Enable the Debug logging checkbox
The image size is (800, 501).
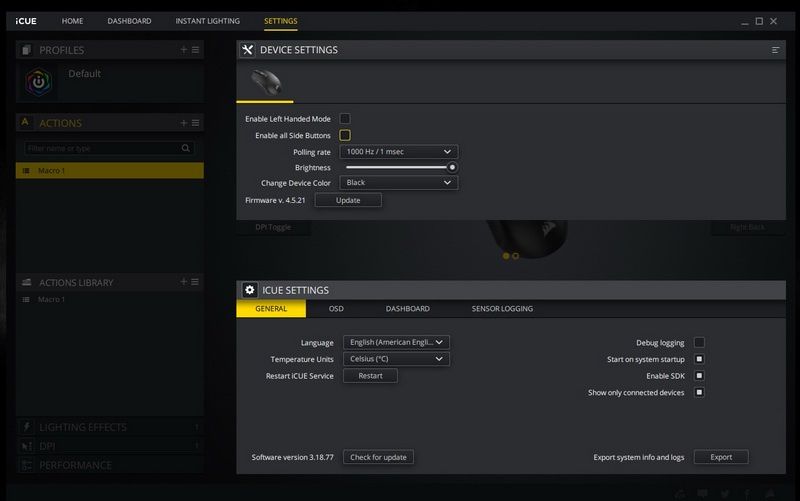(699, 342)
